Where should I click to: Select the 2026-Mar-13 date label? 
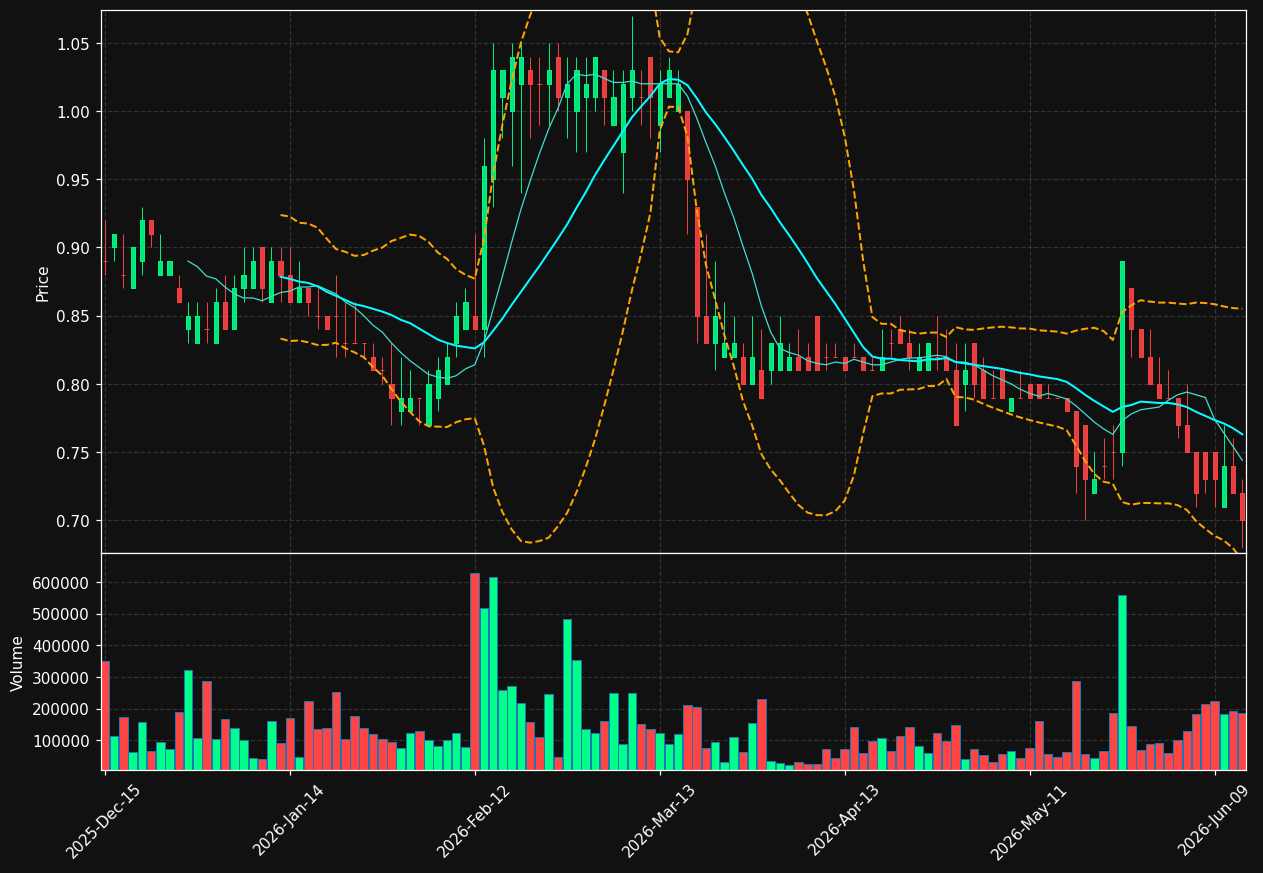pos(658,821)
